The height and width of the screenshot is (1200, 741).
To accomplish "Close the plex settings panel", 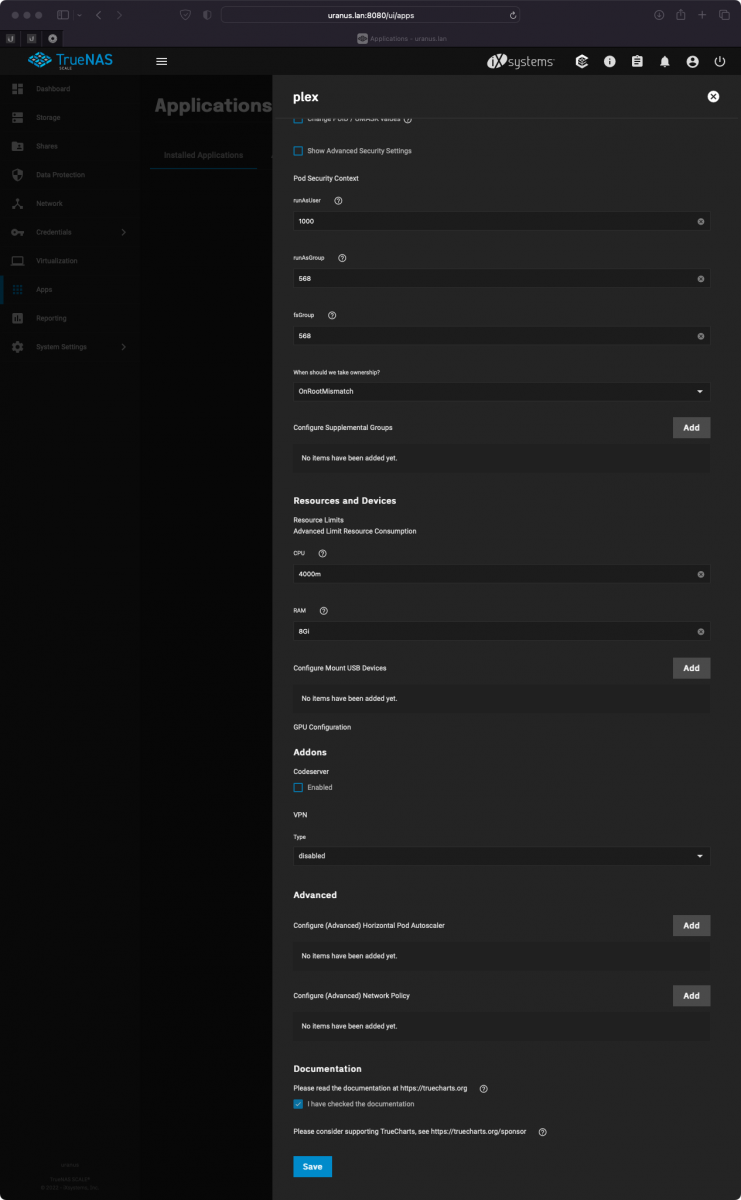I will 713,96.
